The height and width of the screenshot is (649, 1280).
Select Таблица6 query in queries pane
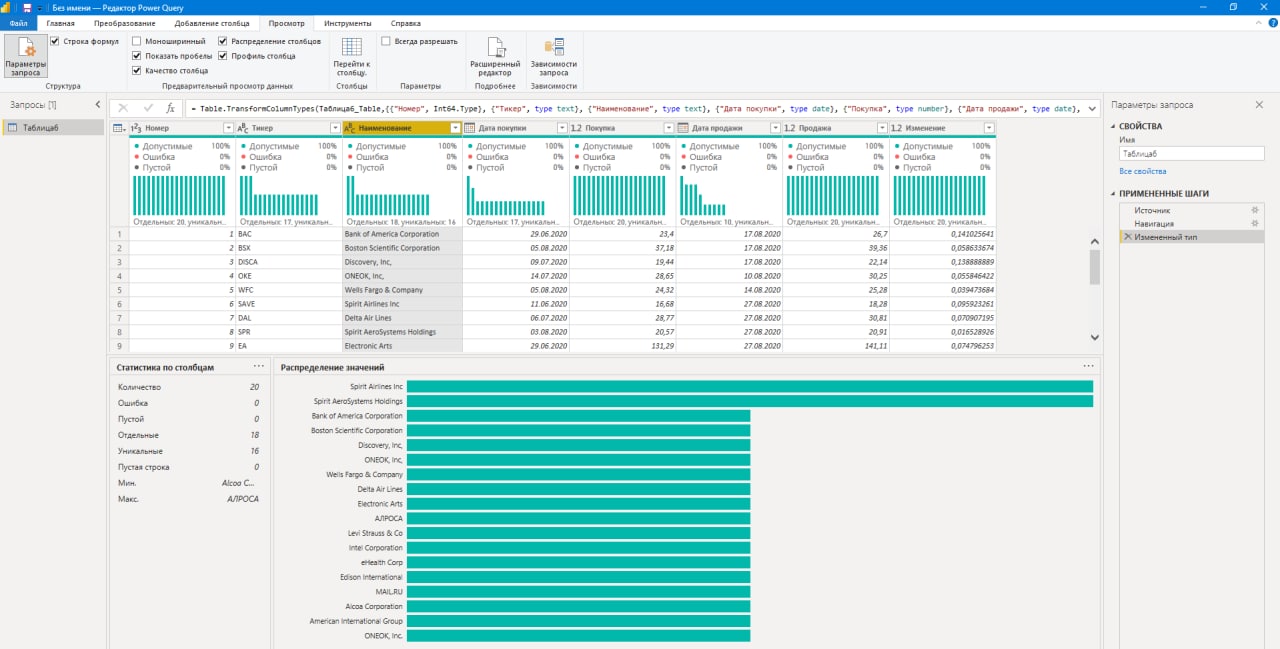pos(54,127)
